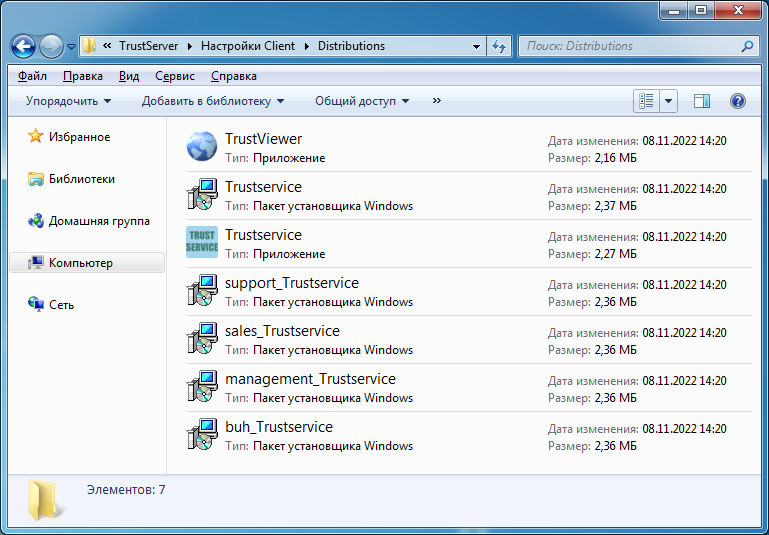The width and height of the screenshot is (769, 535).
Task: Navigate to Настройки Client breadcrumb
Action: [x=248, y=46]
